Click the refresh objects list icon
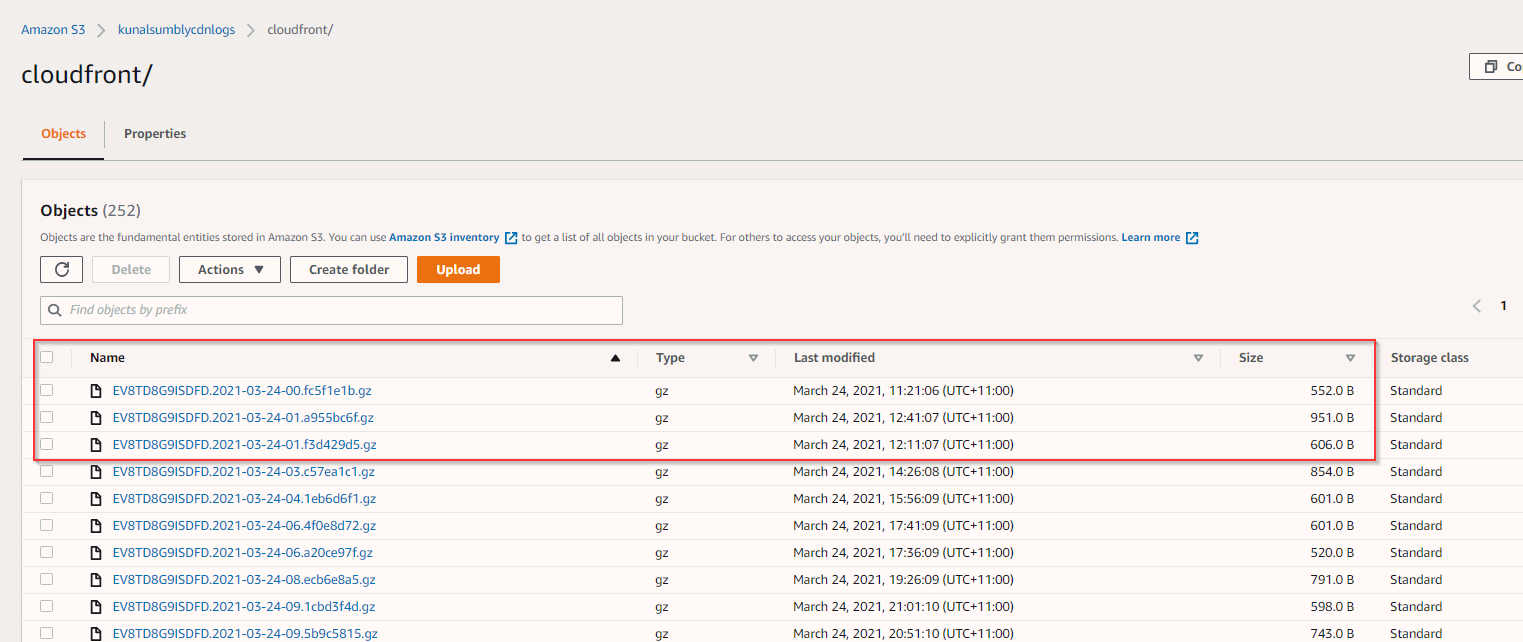The image size is (1523, 642). tap(61, 269)
